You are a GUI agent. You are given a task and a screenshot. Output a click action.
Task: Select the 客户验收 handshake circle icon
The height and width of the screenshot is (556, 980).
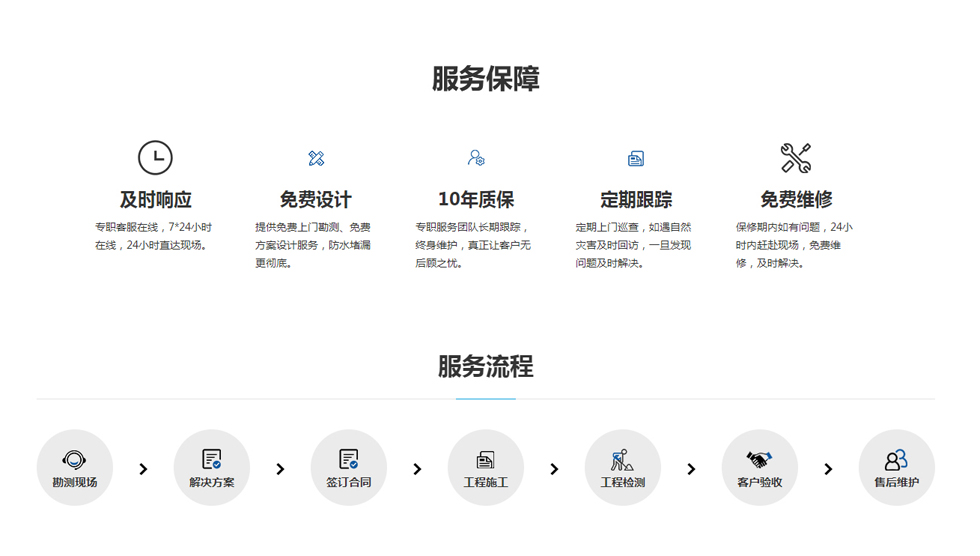click(759, 467)
